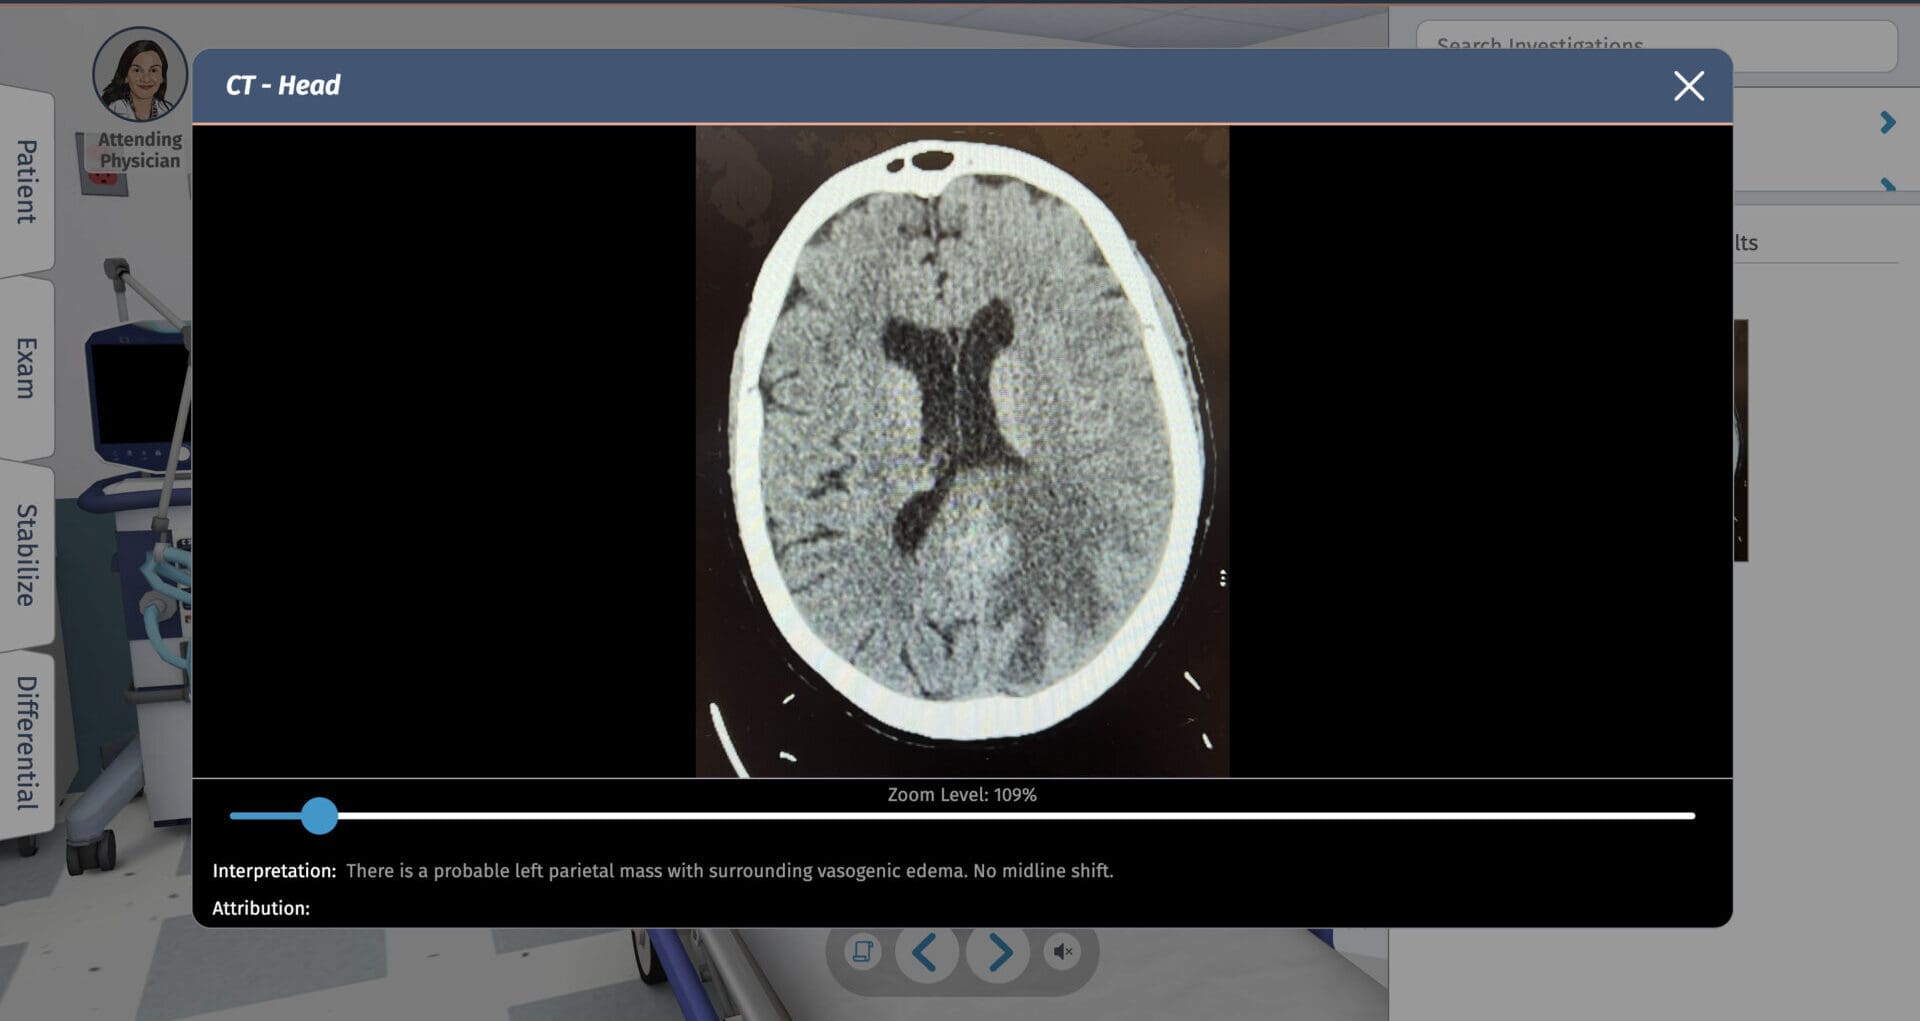Screen dimensions: 1920x1021
Task: Expand the upper chevron in the results panel
Action: [1886, 122]
